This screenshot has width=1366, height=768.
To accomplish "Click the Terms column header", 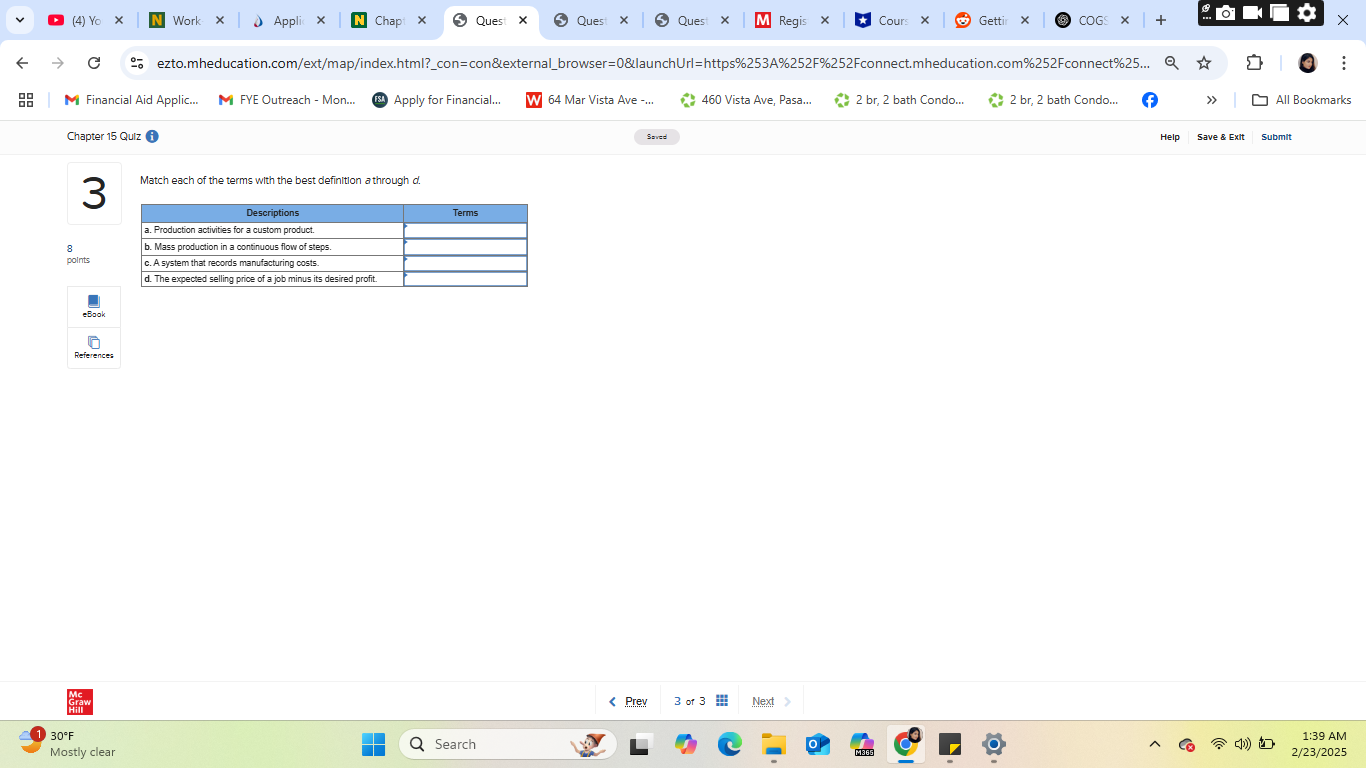I will (x=466, y=213).
